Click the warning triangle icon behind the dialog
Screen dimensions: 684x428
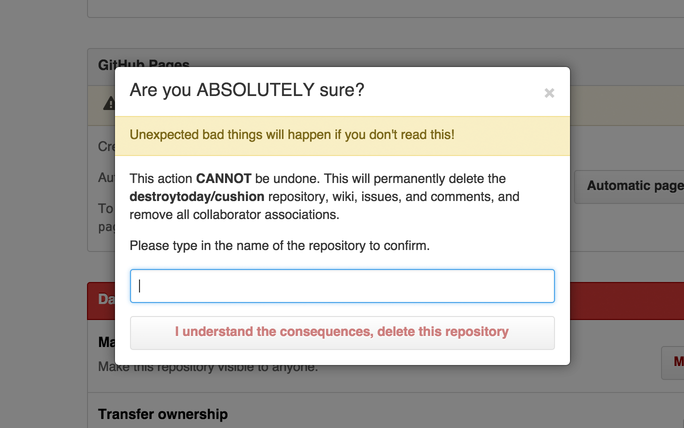point(109,103)
